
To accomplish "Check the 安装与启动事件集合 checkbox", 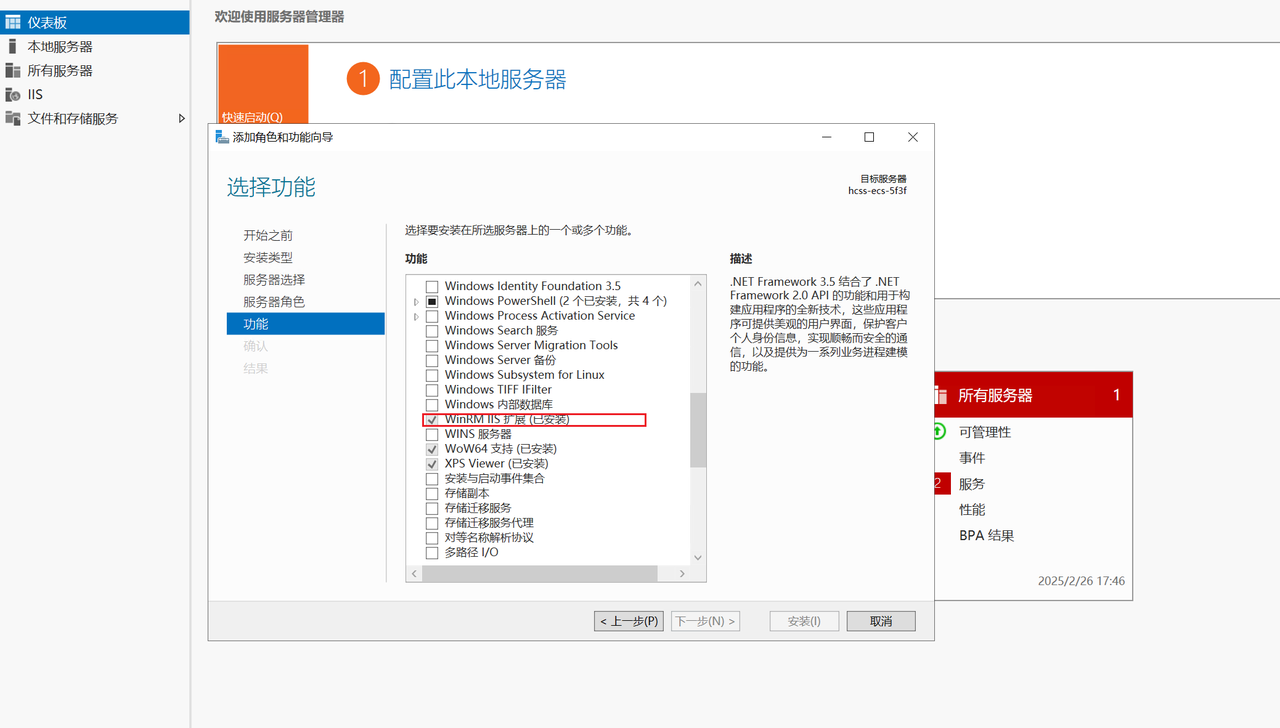I will 432,479.
